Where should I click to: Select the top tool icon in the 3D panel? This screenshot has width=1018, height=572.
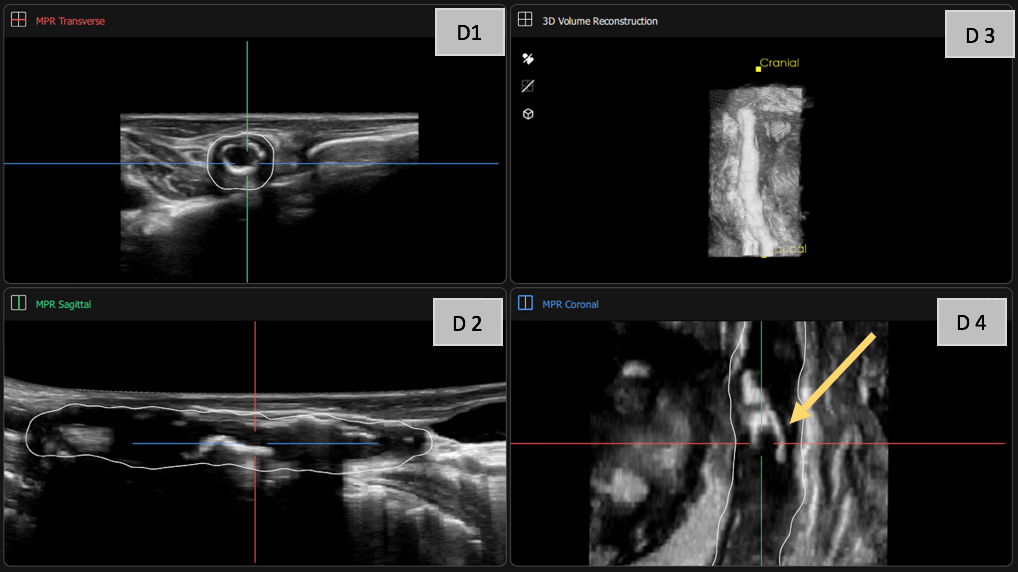pos(528,59)
